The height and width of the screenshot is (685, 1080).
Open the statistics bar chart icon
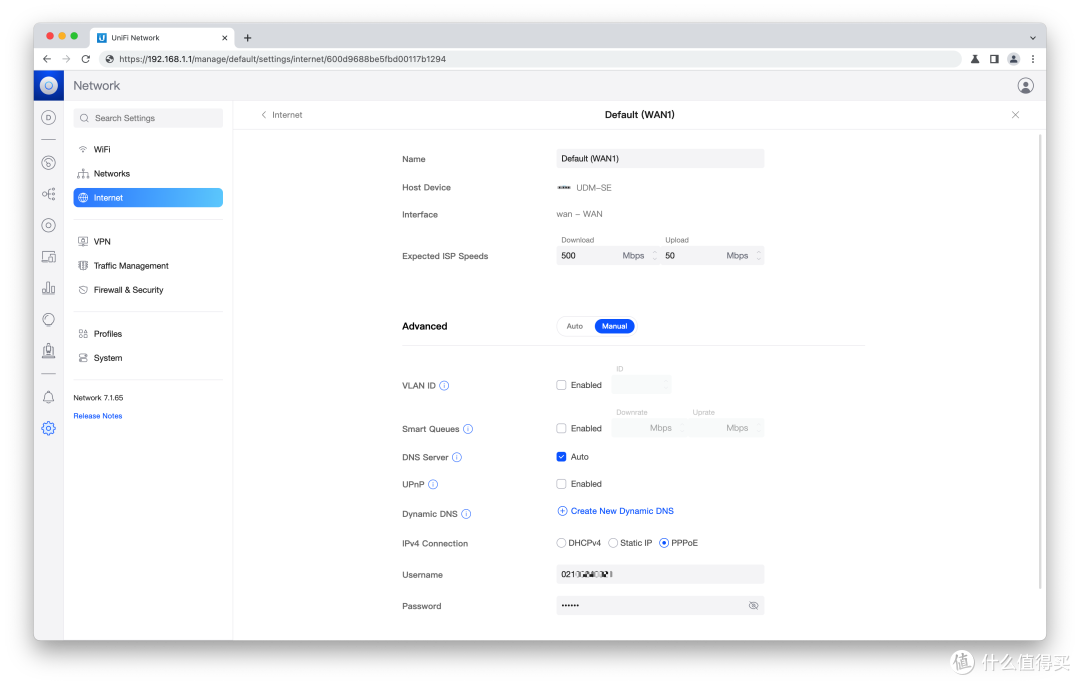click(x=48, y=288)
